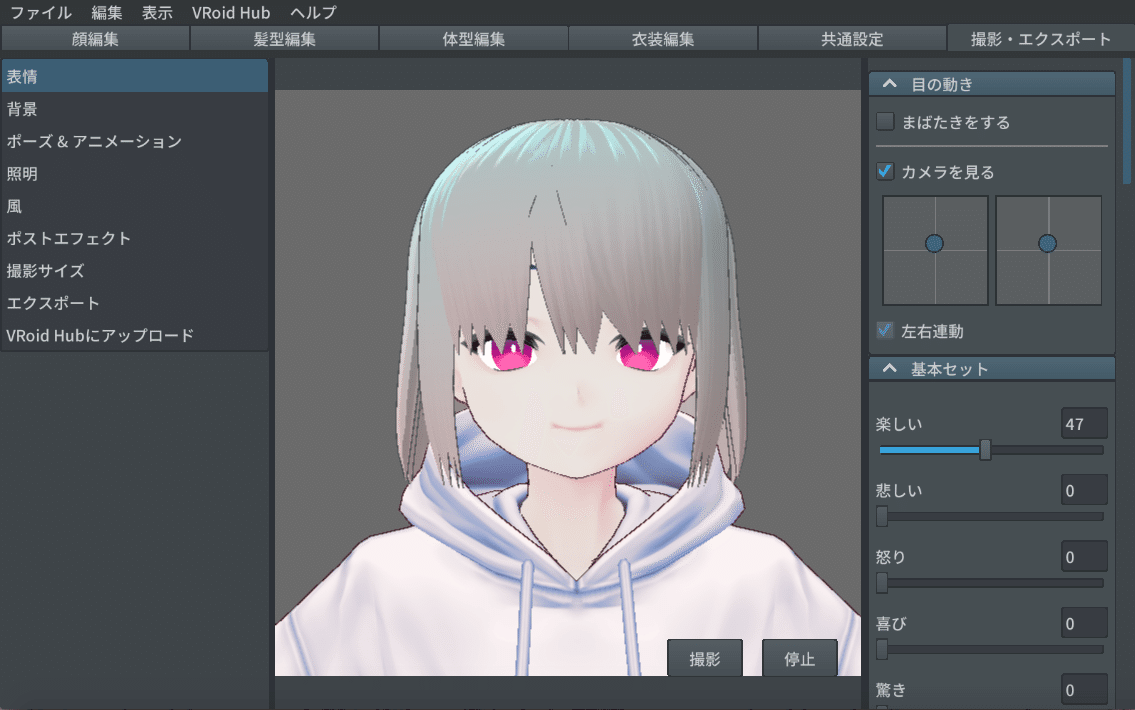The width and height of the screenshot is (1135, 710).
Task: Open VRoid Hubにアップロード
Action: point(135,335)
